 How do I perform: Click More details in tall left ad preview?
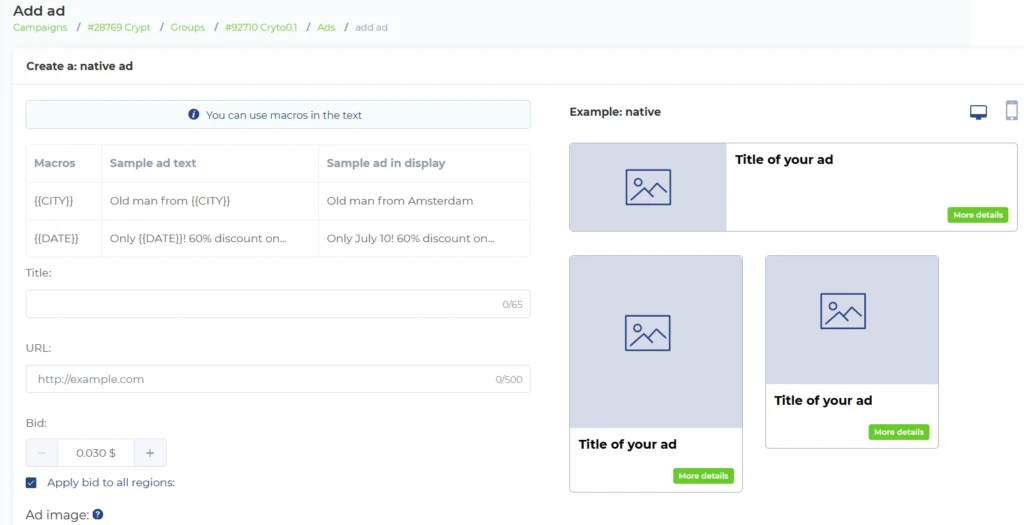pos(703,476)
